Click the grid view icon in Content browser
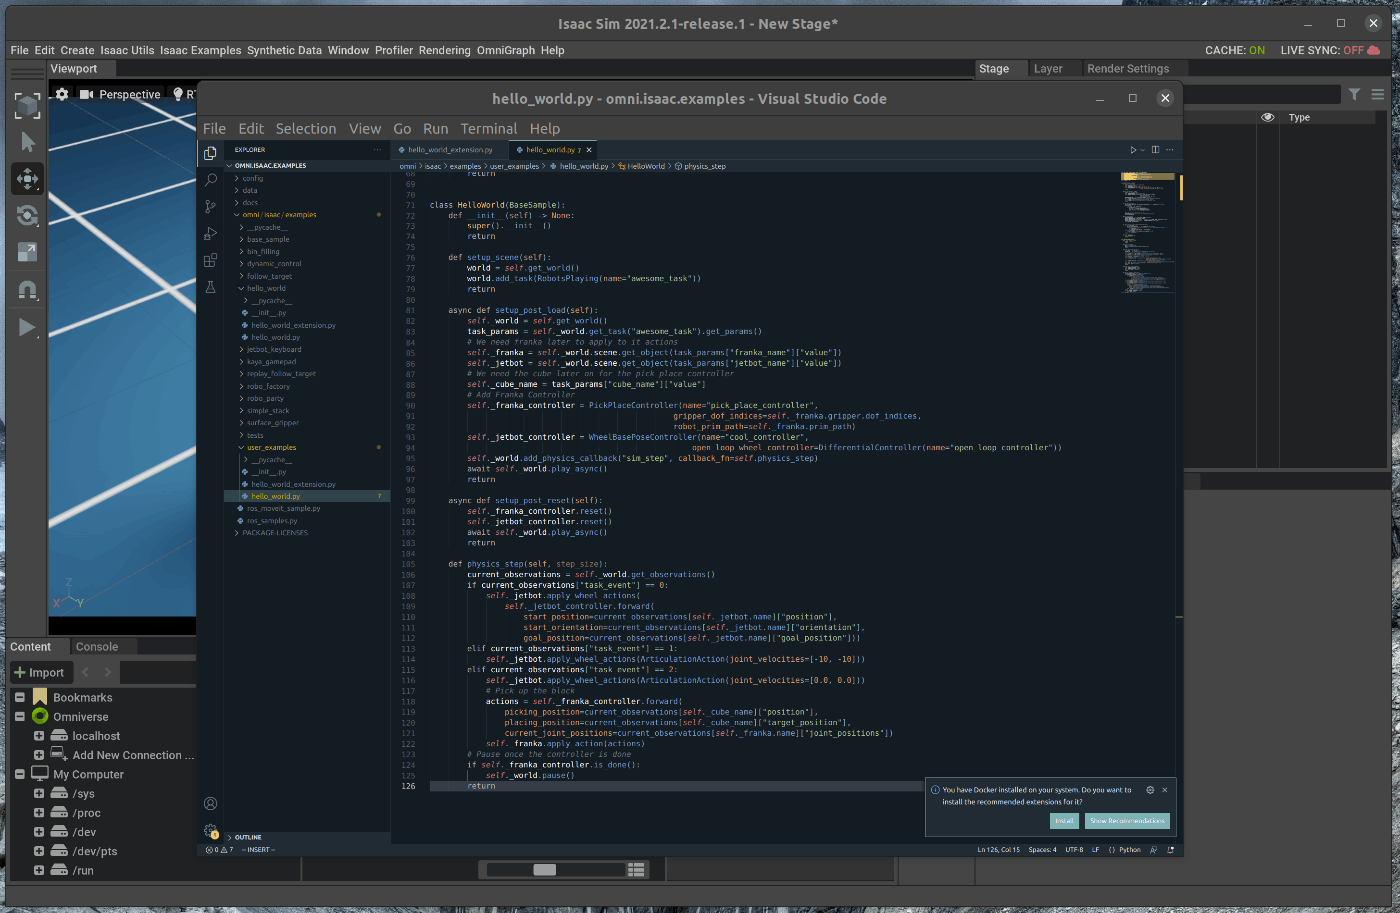 pos(636,870)
